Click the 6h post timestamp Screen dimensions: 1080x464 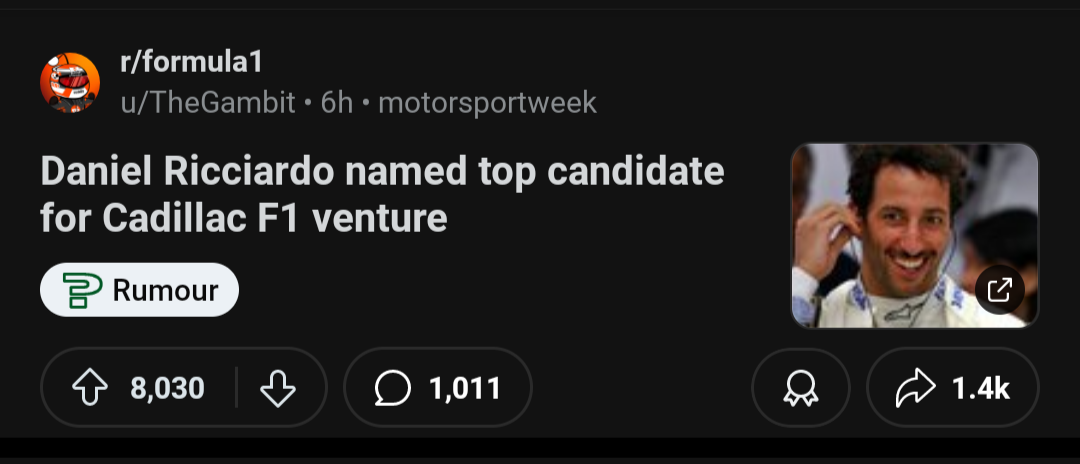337,102
